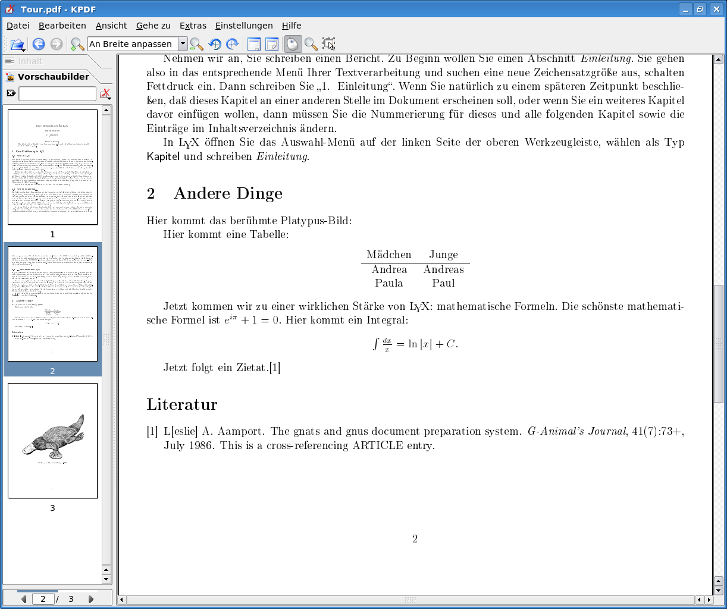Open the Datei menu
The height and width of the screenshot is (609, 727).
click(x=18, y=26)
